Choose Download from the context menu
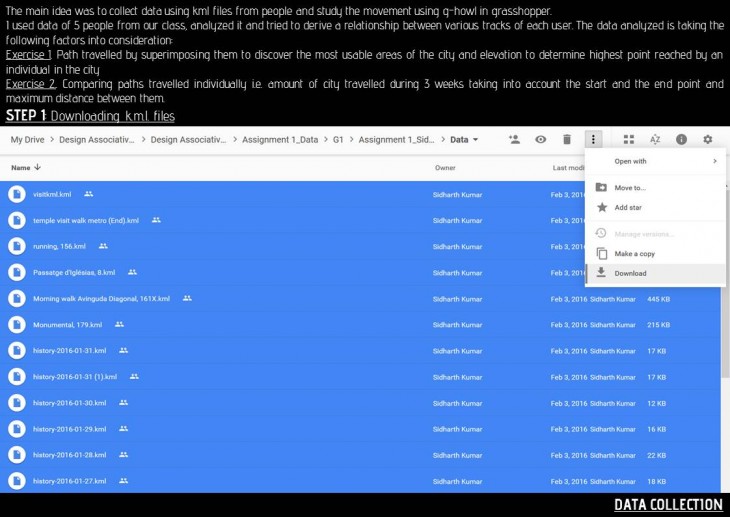730x517 pixels. (630, 273)
